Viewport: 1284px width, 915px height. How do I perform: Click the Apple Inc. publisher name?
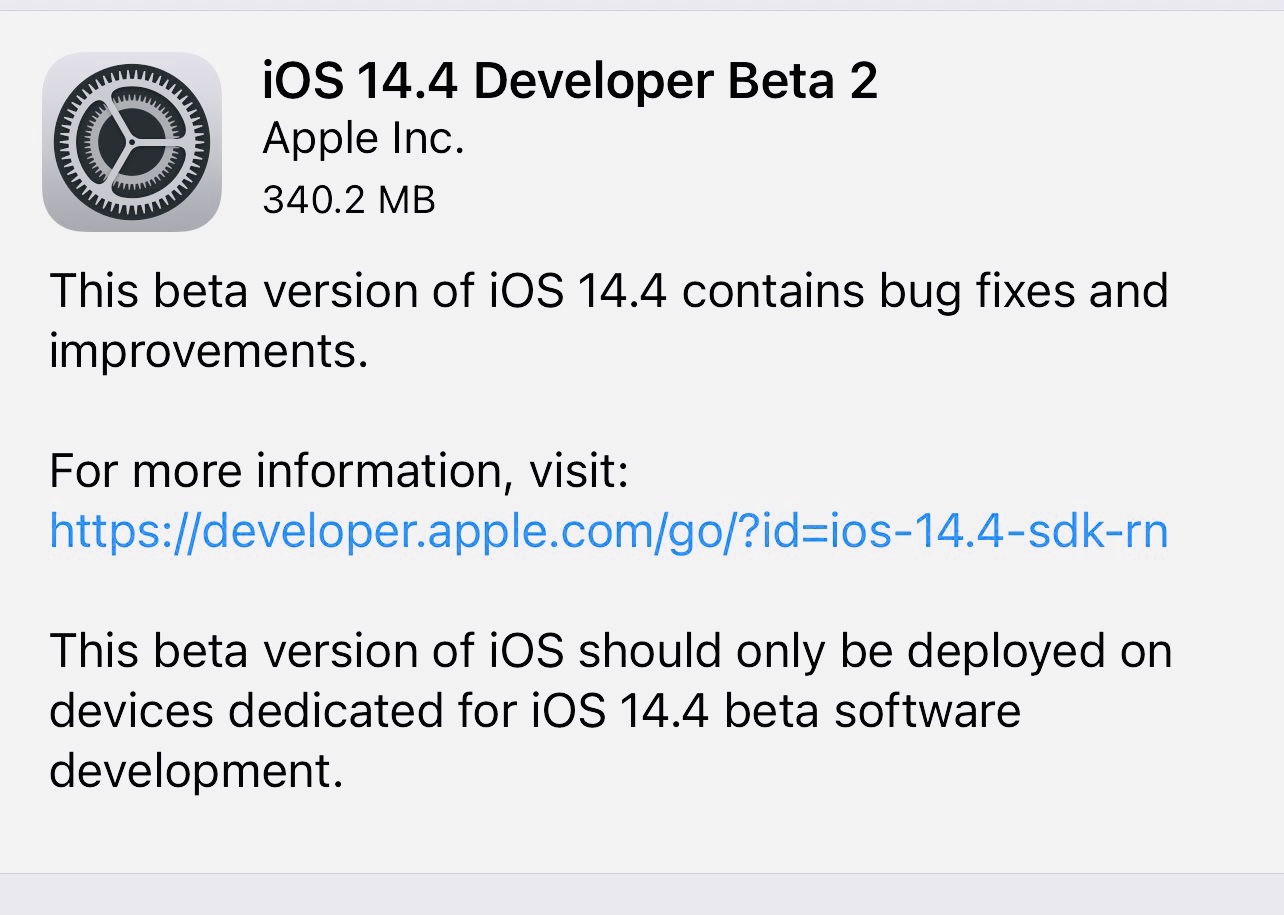[x=363, y=141]
